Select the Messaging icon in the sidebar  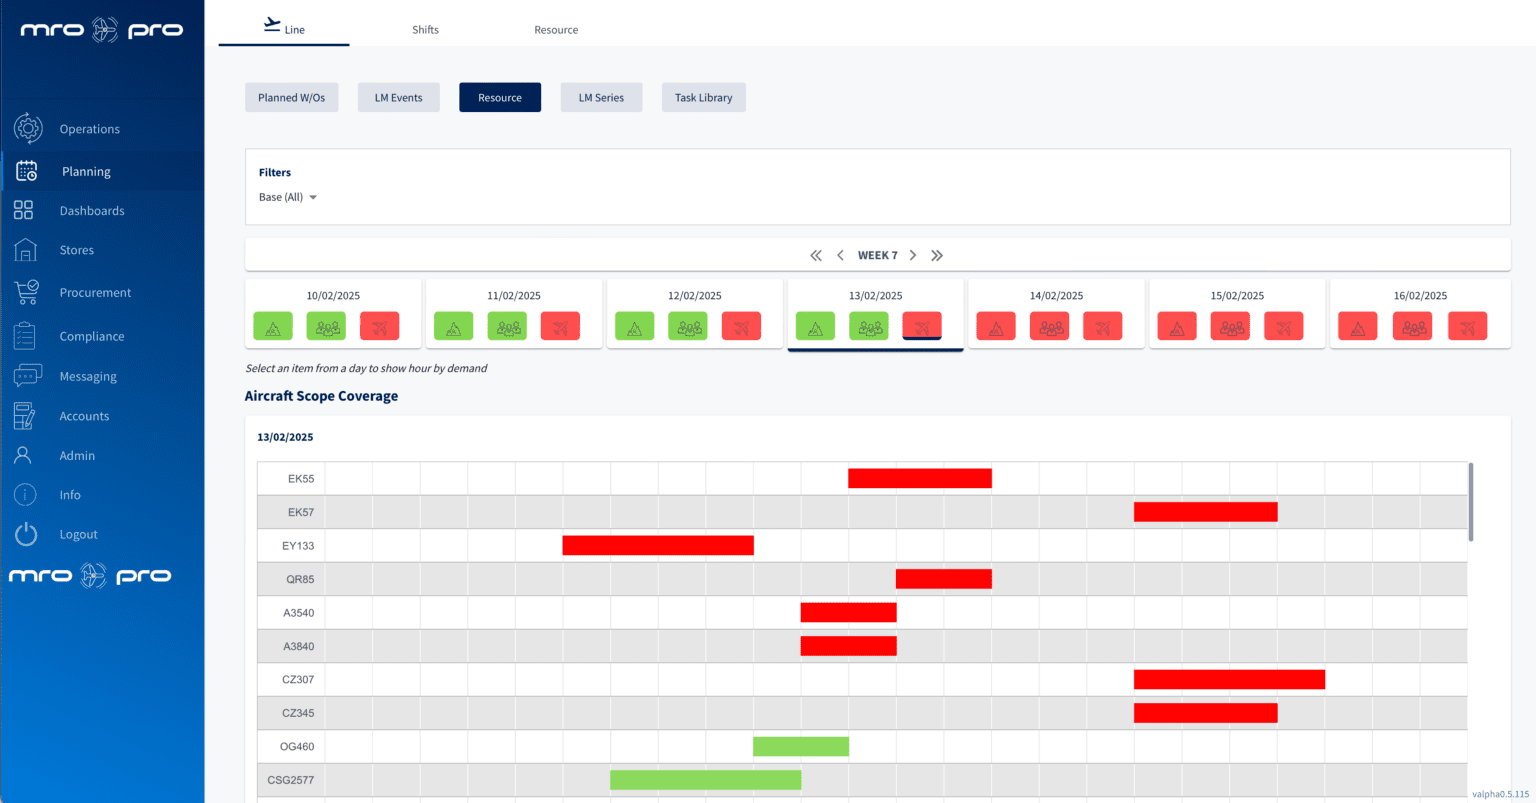[26, 375]
